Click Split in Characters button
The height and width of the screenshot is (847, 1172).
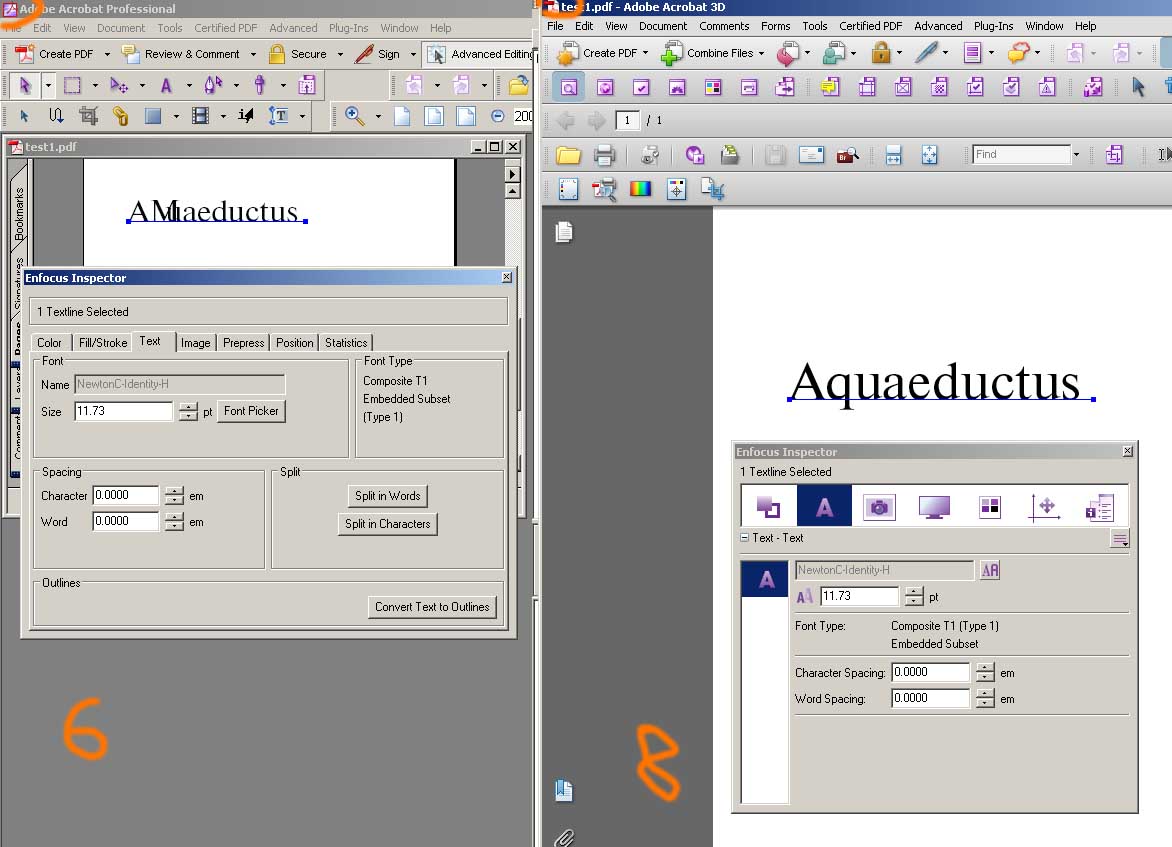coord(387,524)
